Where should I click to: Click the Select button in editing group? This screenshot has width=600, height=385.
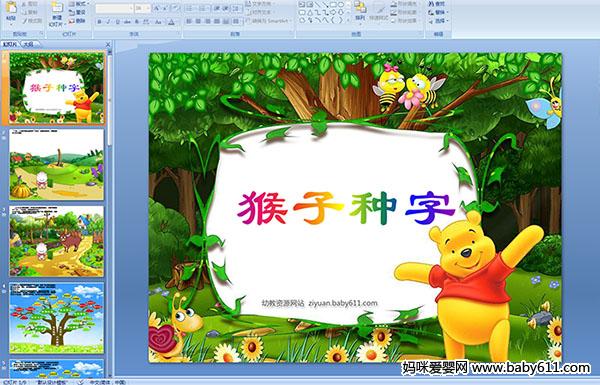[x=437, y=21]
